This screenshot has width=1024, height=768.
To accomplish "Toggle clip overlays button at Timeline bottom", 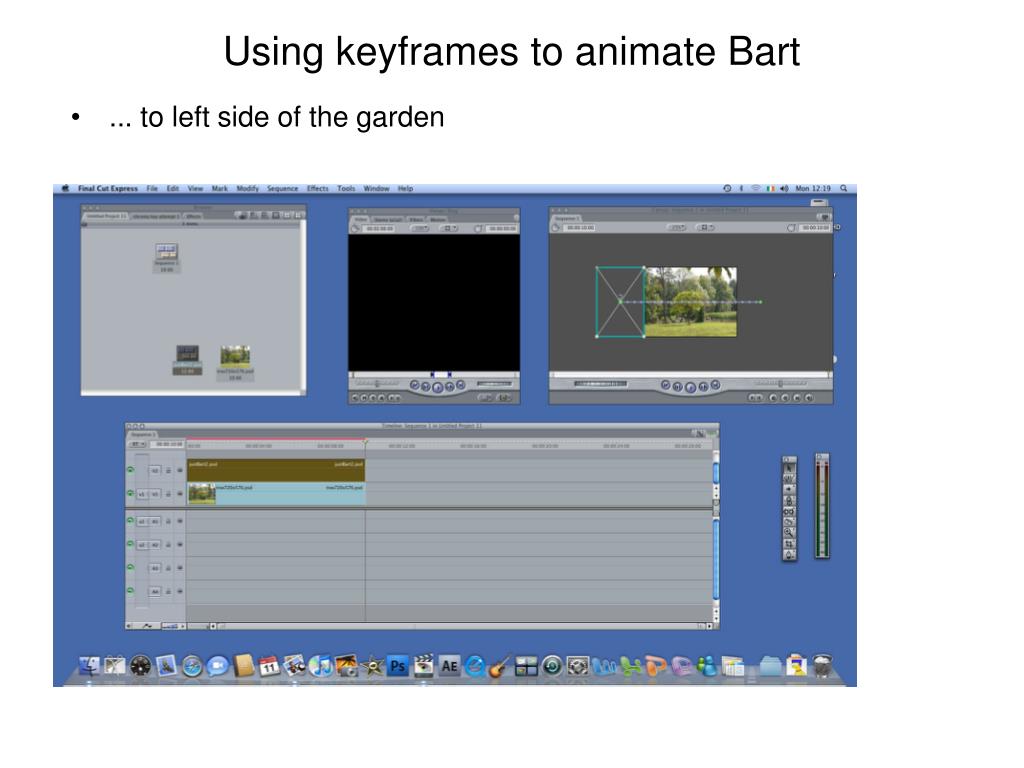I will click(x=148, y=626).
